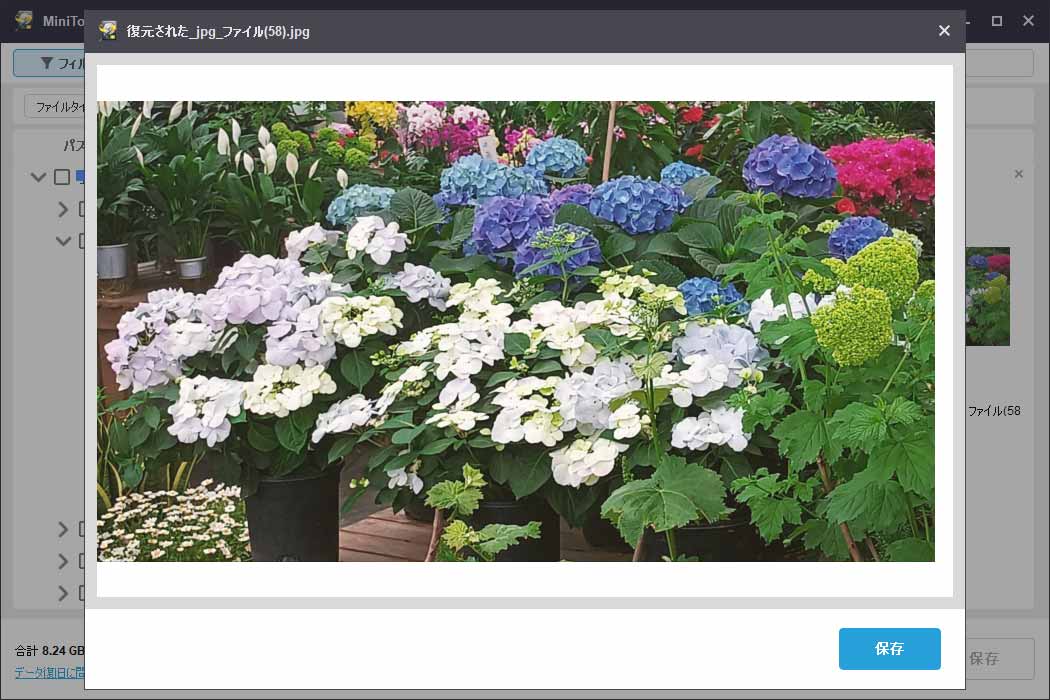Click the app icon in the preview title bar
The height and width of the screenshot is (700, 1050).
click(x=108, y=31)
